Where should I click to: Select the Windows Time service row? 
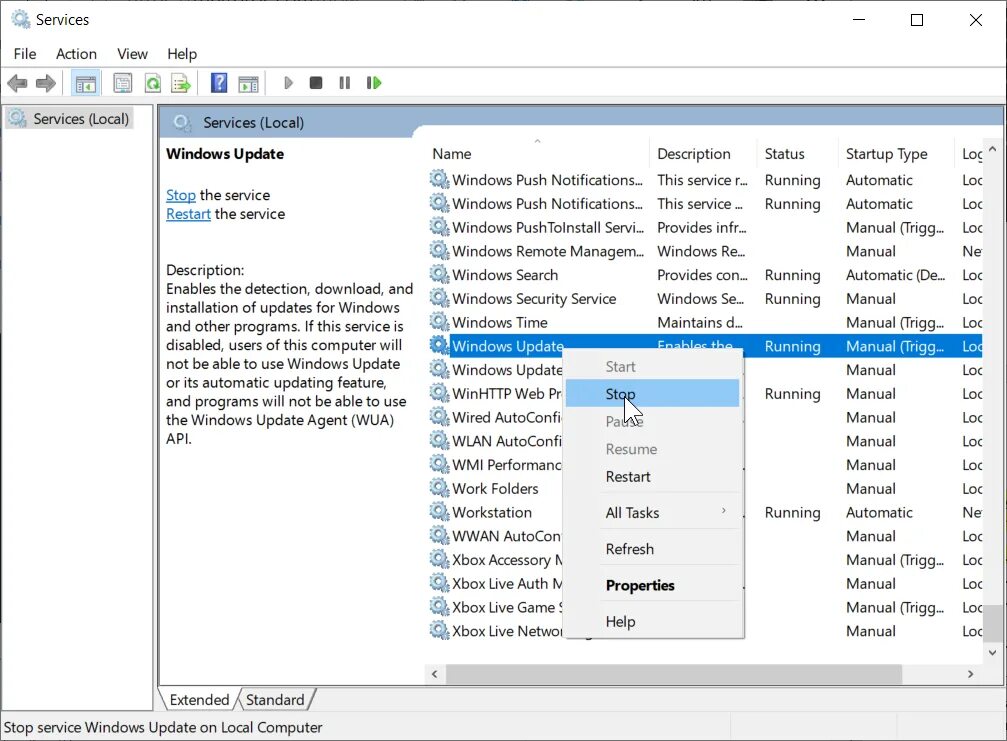(705, 322)
